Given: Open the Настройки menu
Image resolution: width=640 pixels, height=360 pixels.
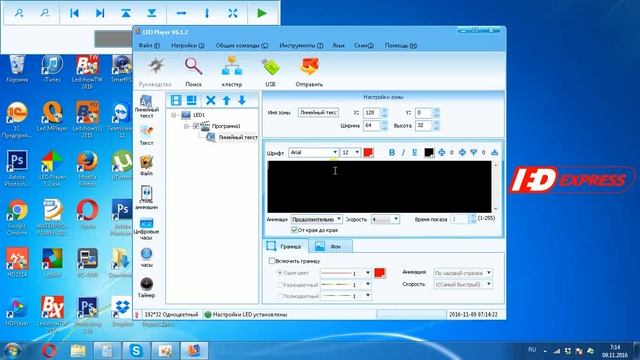Looking at the screenshot, I should pyautogui.click(x=187, y=46).
